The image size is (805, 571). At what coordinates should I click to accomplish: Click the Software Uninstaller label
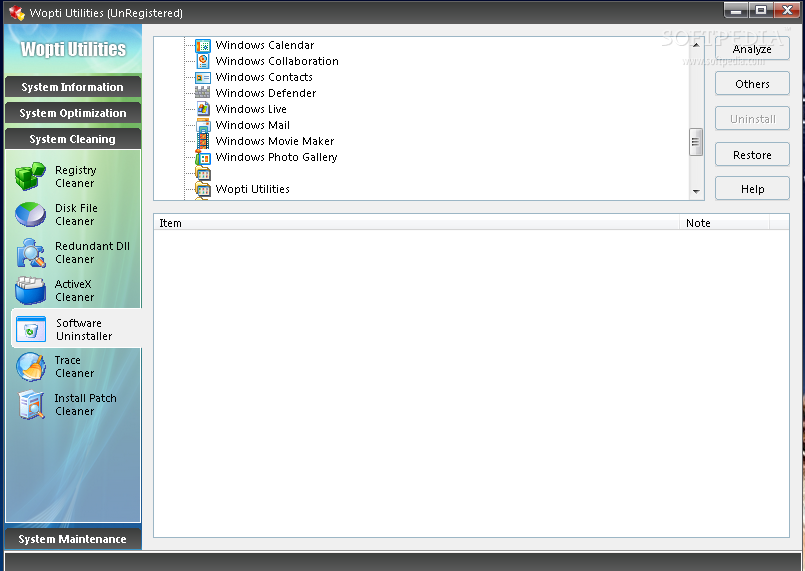[x=84, y=329]
